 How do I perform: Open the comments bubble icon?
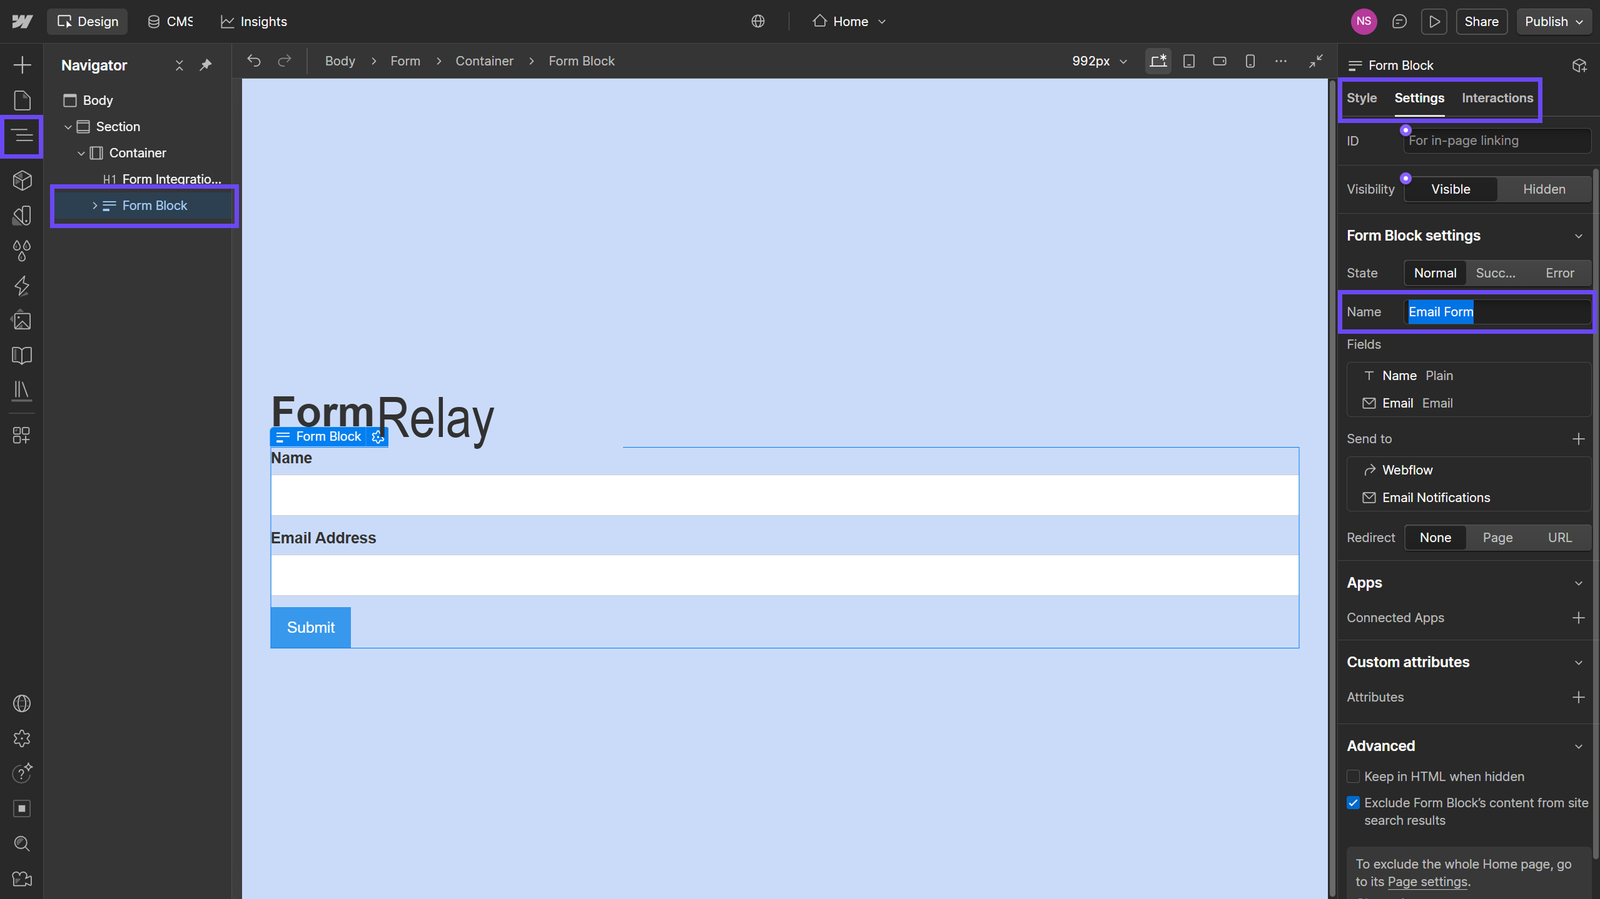tap(1400, 21)
